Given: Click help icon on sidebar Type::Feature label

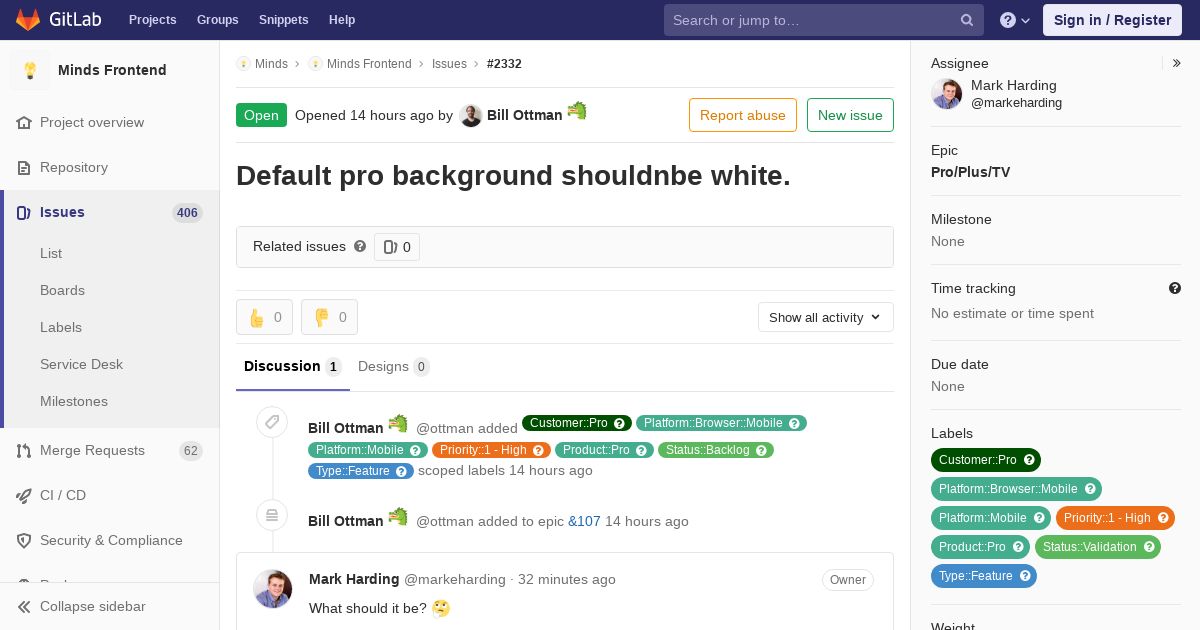Looking at the screenshot, I should 1025,576.
